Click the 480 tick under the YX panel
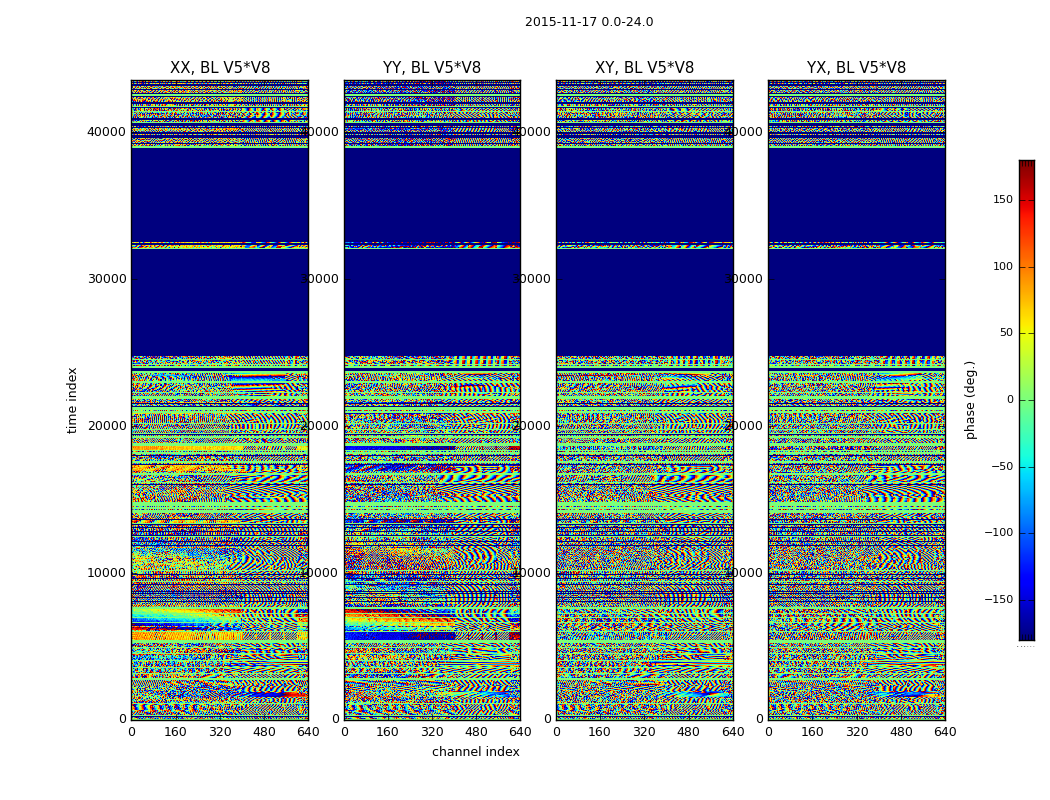The width and height of the screenshot is (1050, 800). (901, 732)
